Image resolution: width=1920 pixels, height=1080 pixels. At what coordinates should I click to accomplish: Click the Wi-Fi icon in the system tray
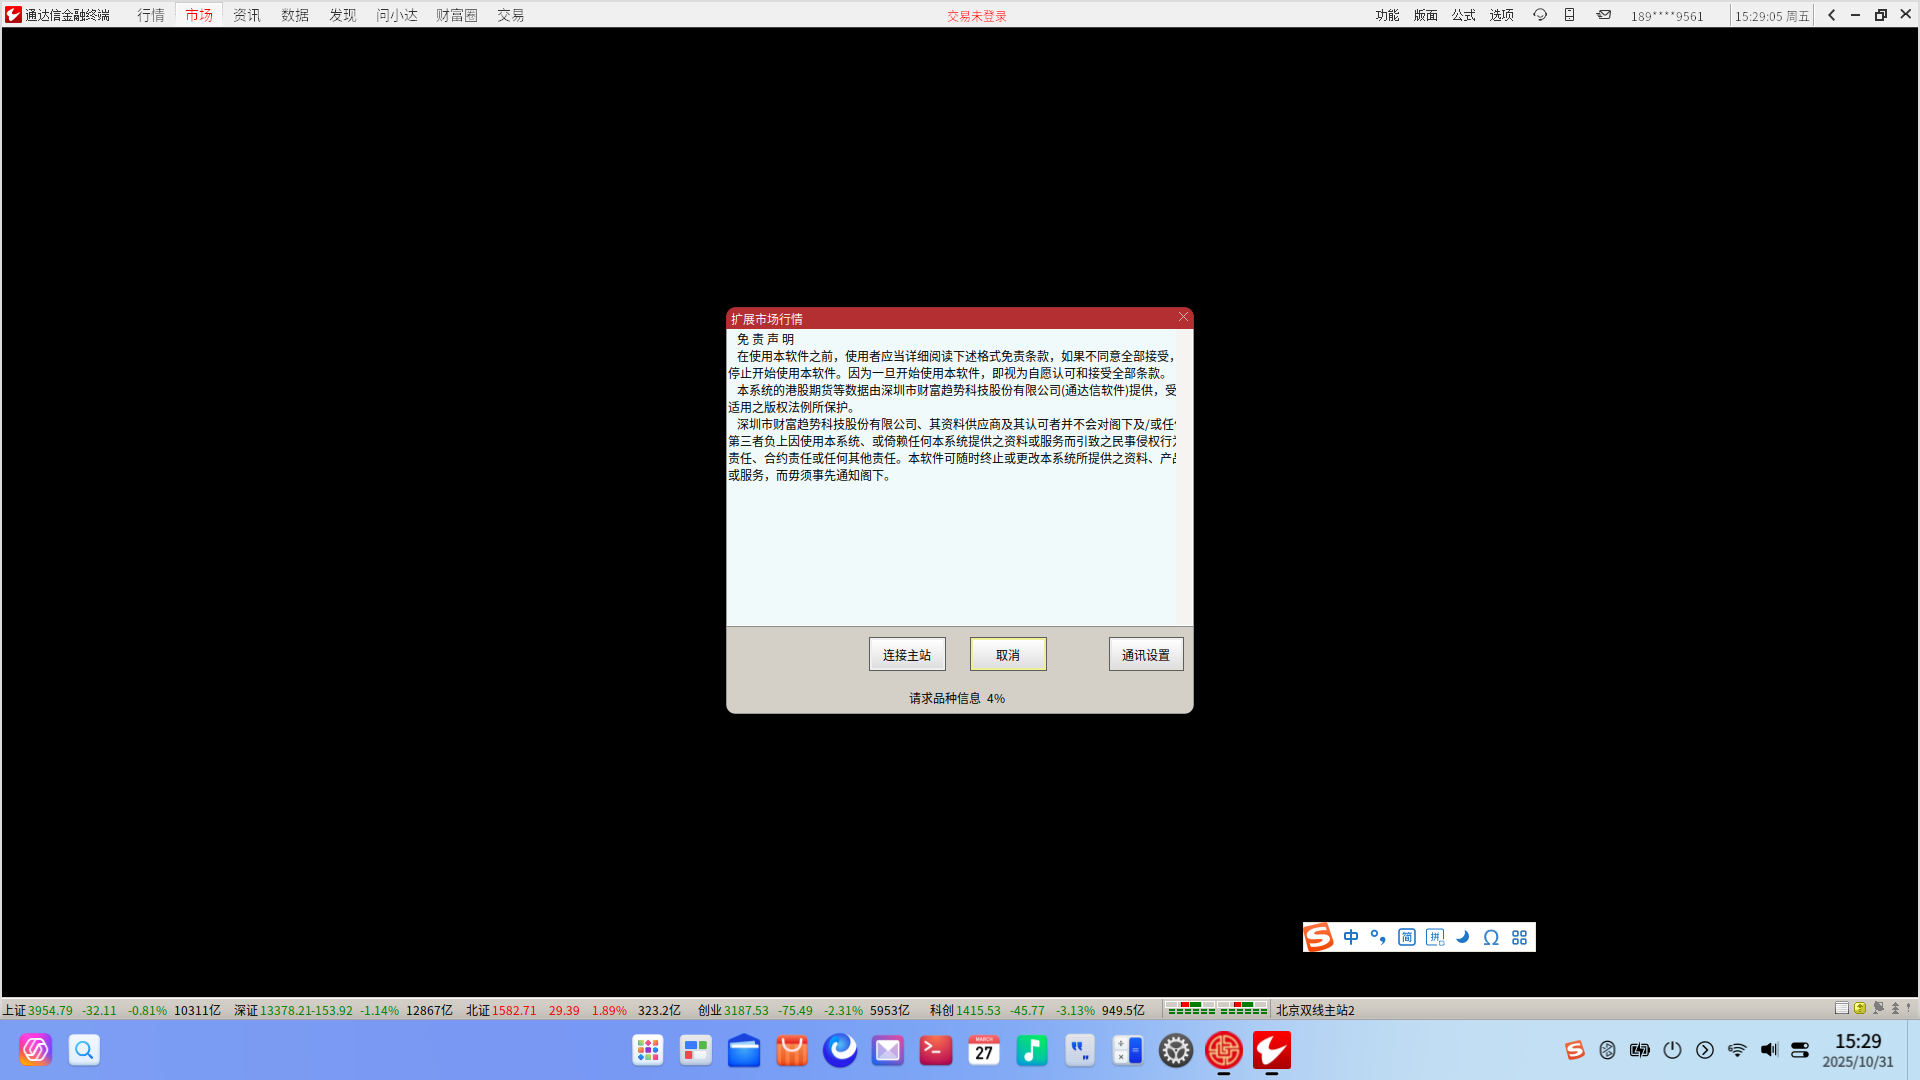(1737, 1050)
